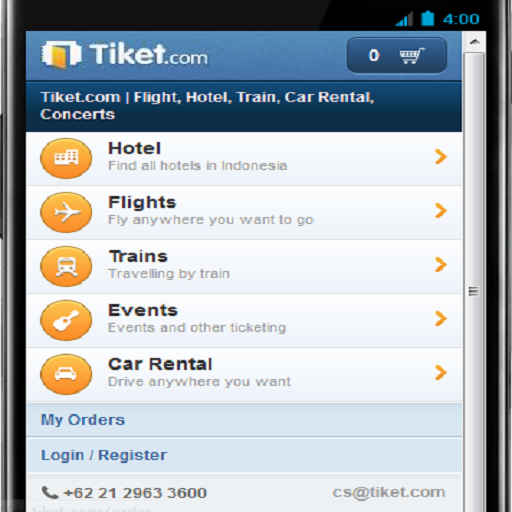
Task: Tap the orange guitar Events icon
Action: point(66,320)
